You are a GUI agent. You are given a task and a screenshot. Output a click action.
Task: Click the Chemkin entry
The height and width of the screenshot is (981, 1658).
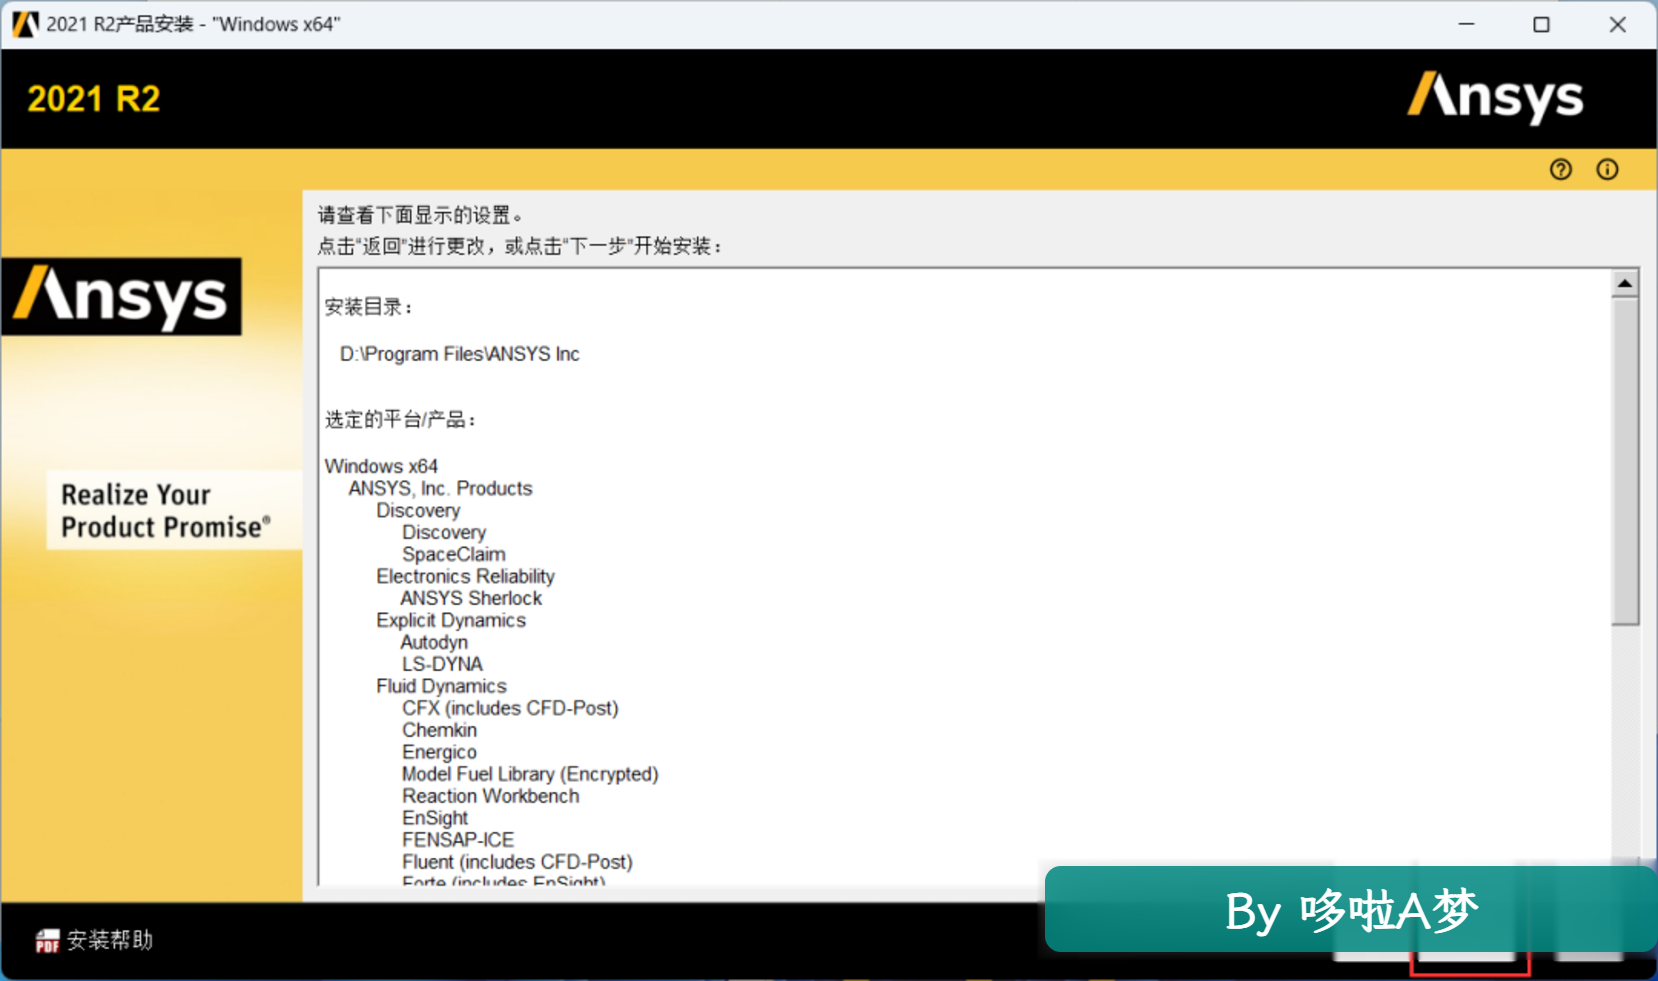click(440, 730)
